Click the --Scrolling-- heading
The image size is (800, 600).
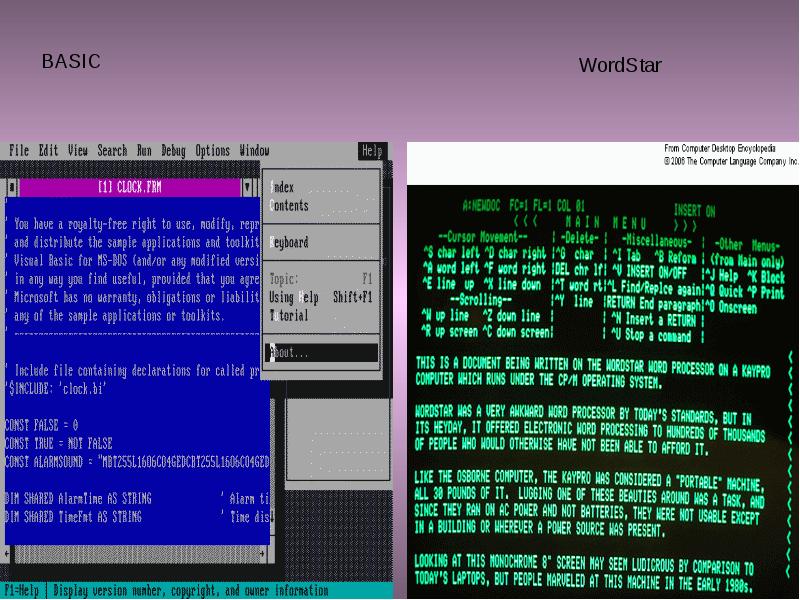pos(481,299)
